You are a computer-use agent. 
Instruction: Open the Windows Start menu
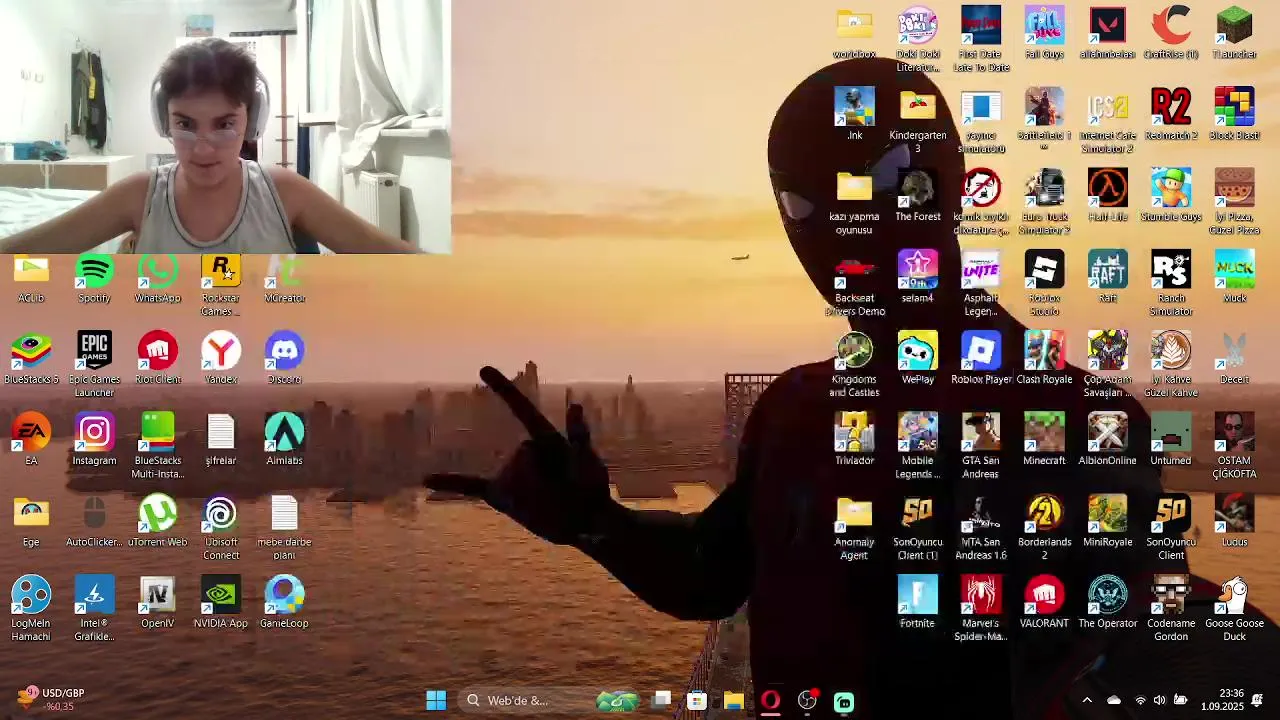click(x=436, y=701)
